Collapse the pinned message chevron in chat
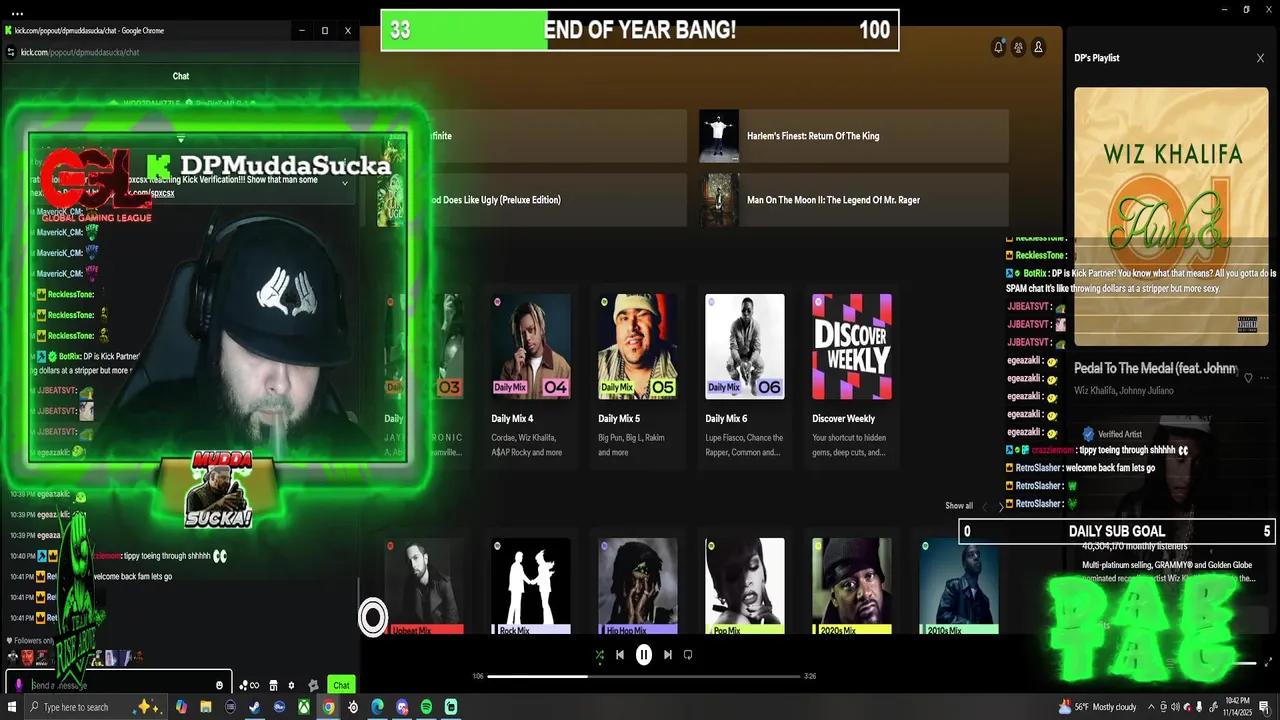1280x720 pixels. (345, 183)
